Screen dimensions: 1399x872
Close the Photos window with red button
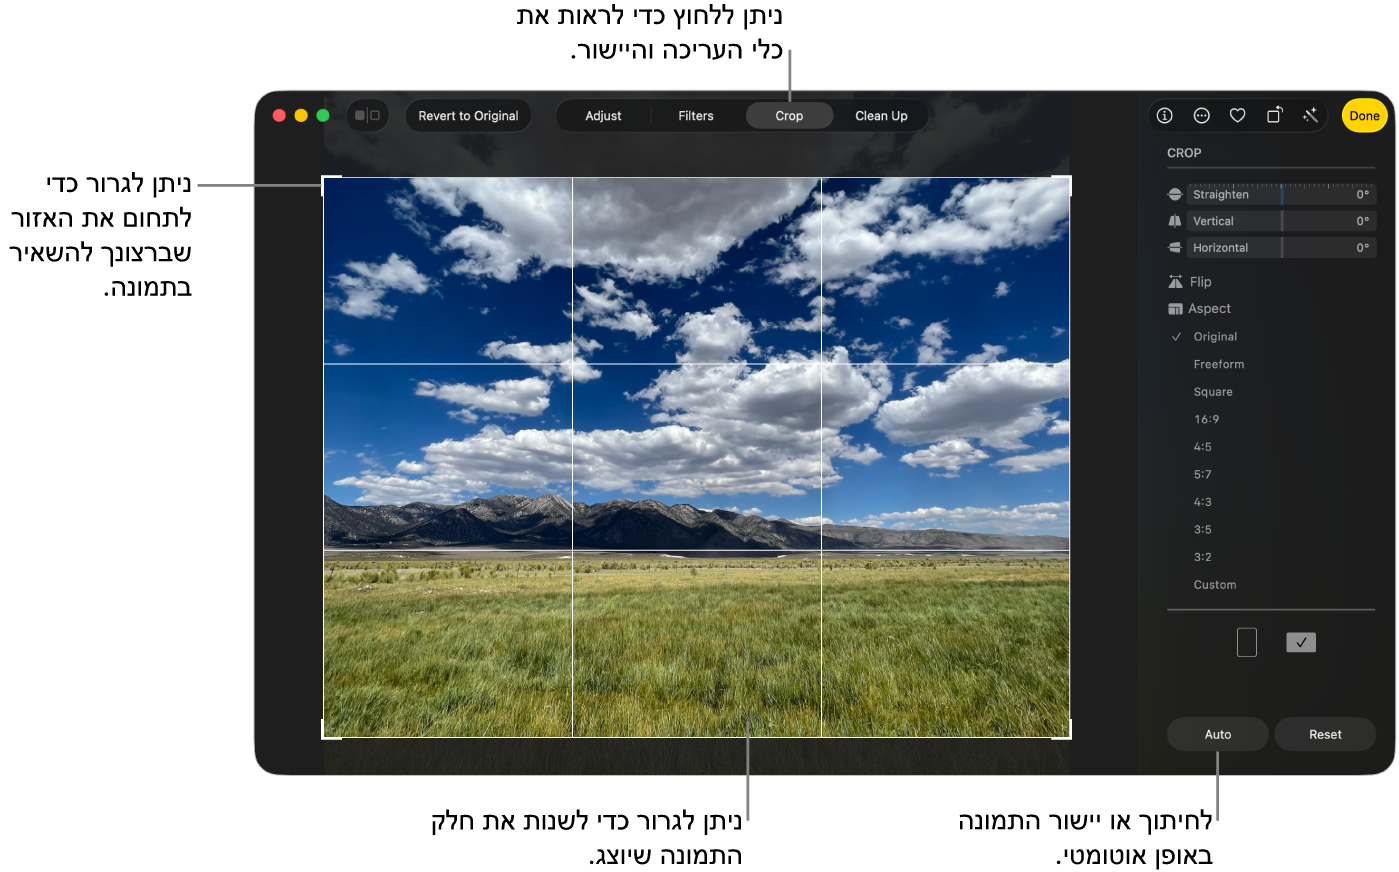pos(279,116)
